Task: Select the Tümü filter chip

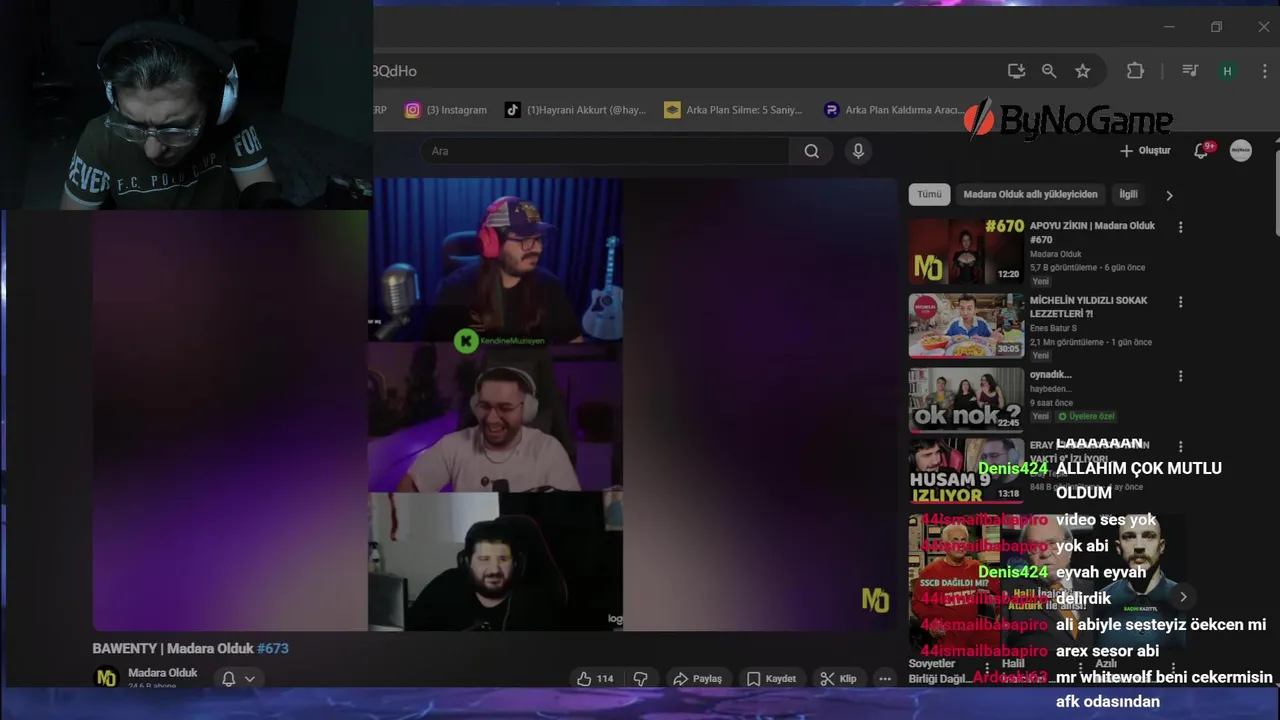Action: [x=929, y=194]
